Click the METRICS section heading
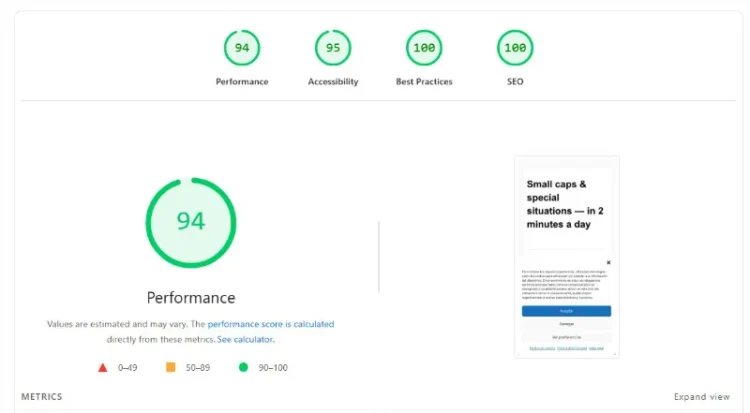Screen dimensions: 750x413 point(42,397)
